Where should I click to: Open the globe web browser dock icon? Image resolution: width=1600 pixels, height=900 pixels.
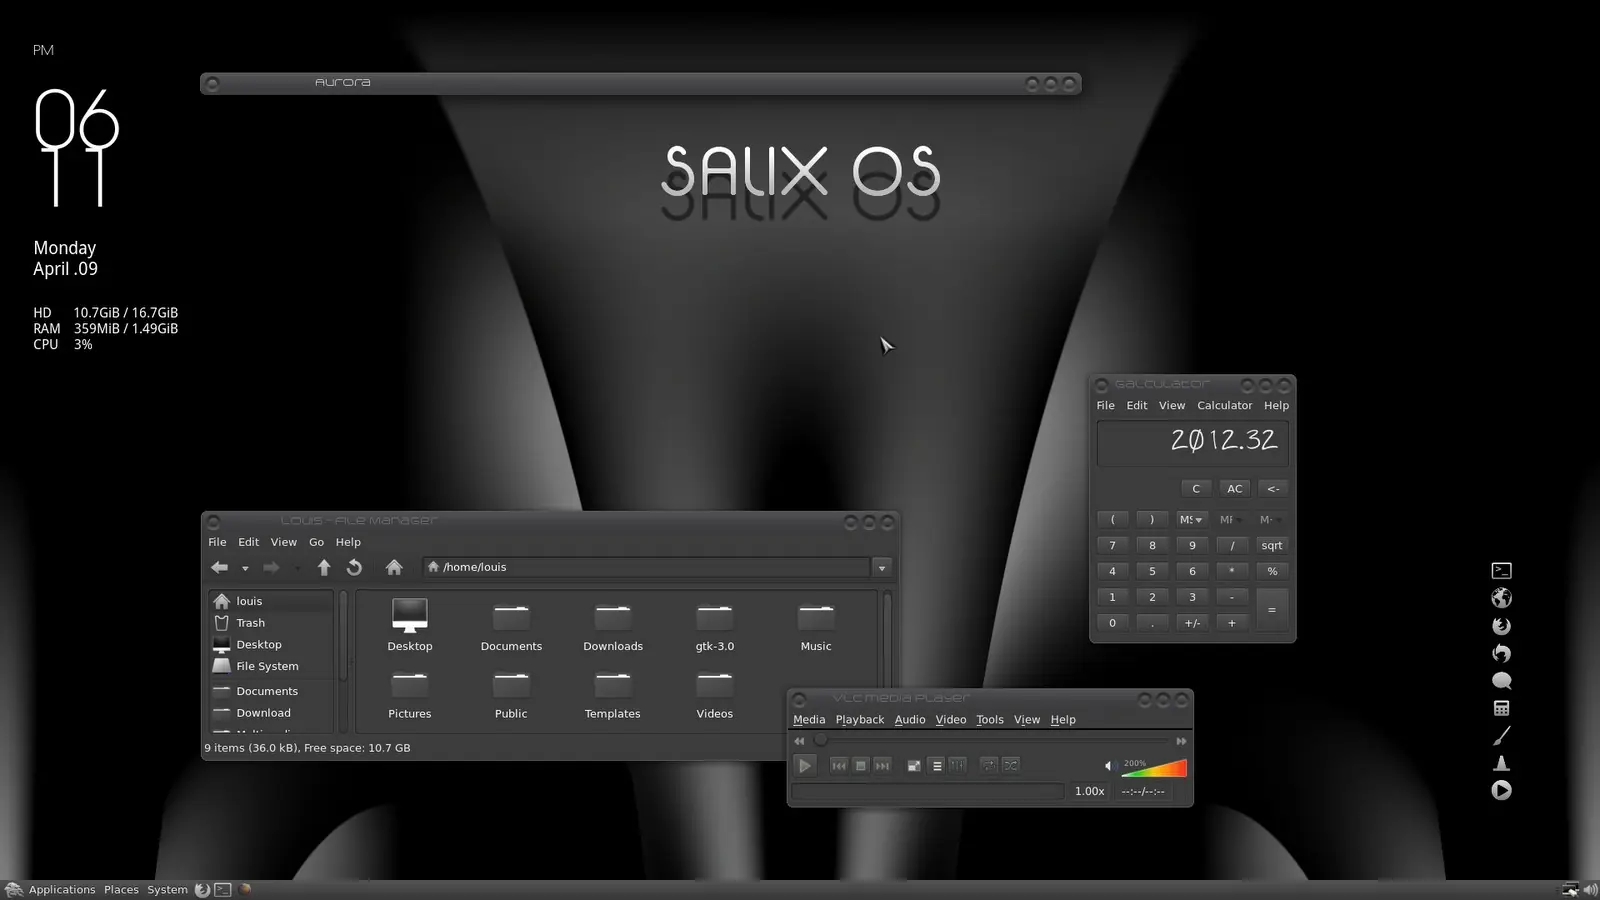pos(1501,598)
